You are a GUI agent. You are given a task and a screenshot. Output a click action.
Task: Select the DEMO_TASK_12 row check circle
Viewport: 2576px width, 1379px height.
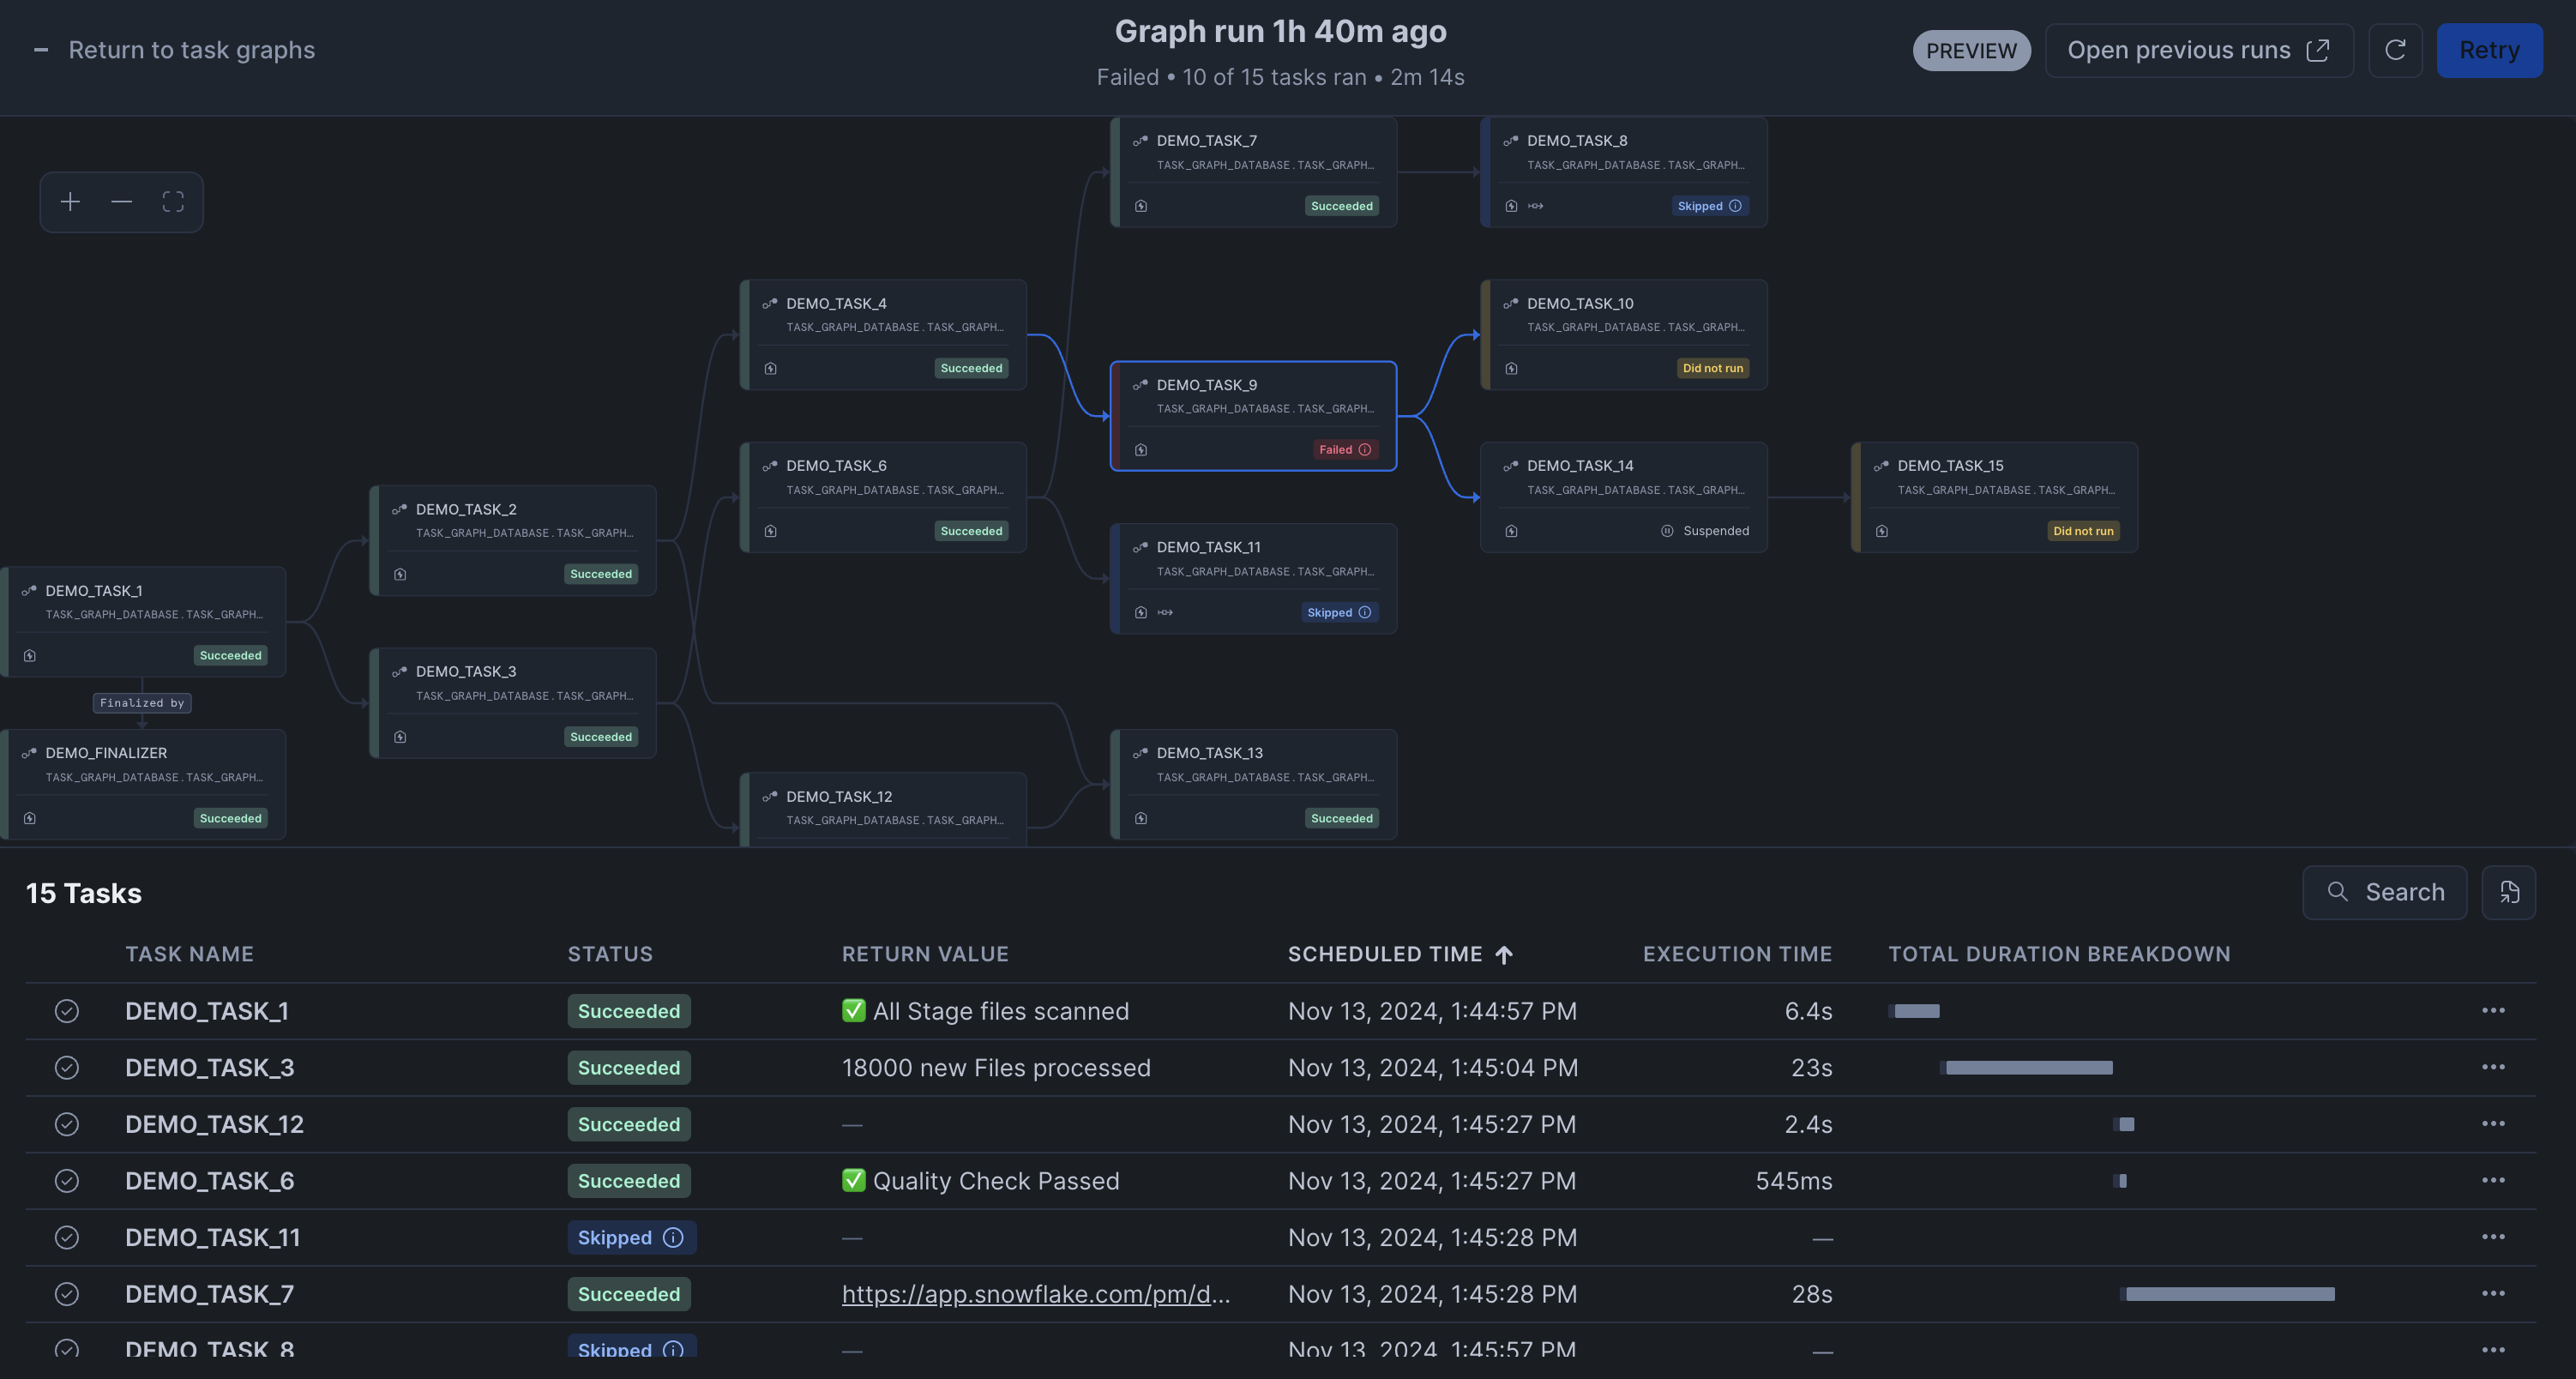coord(67,1124)
